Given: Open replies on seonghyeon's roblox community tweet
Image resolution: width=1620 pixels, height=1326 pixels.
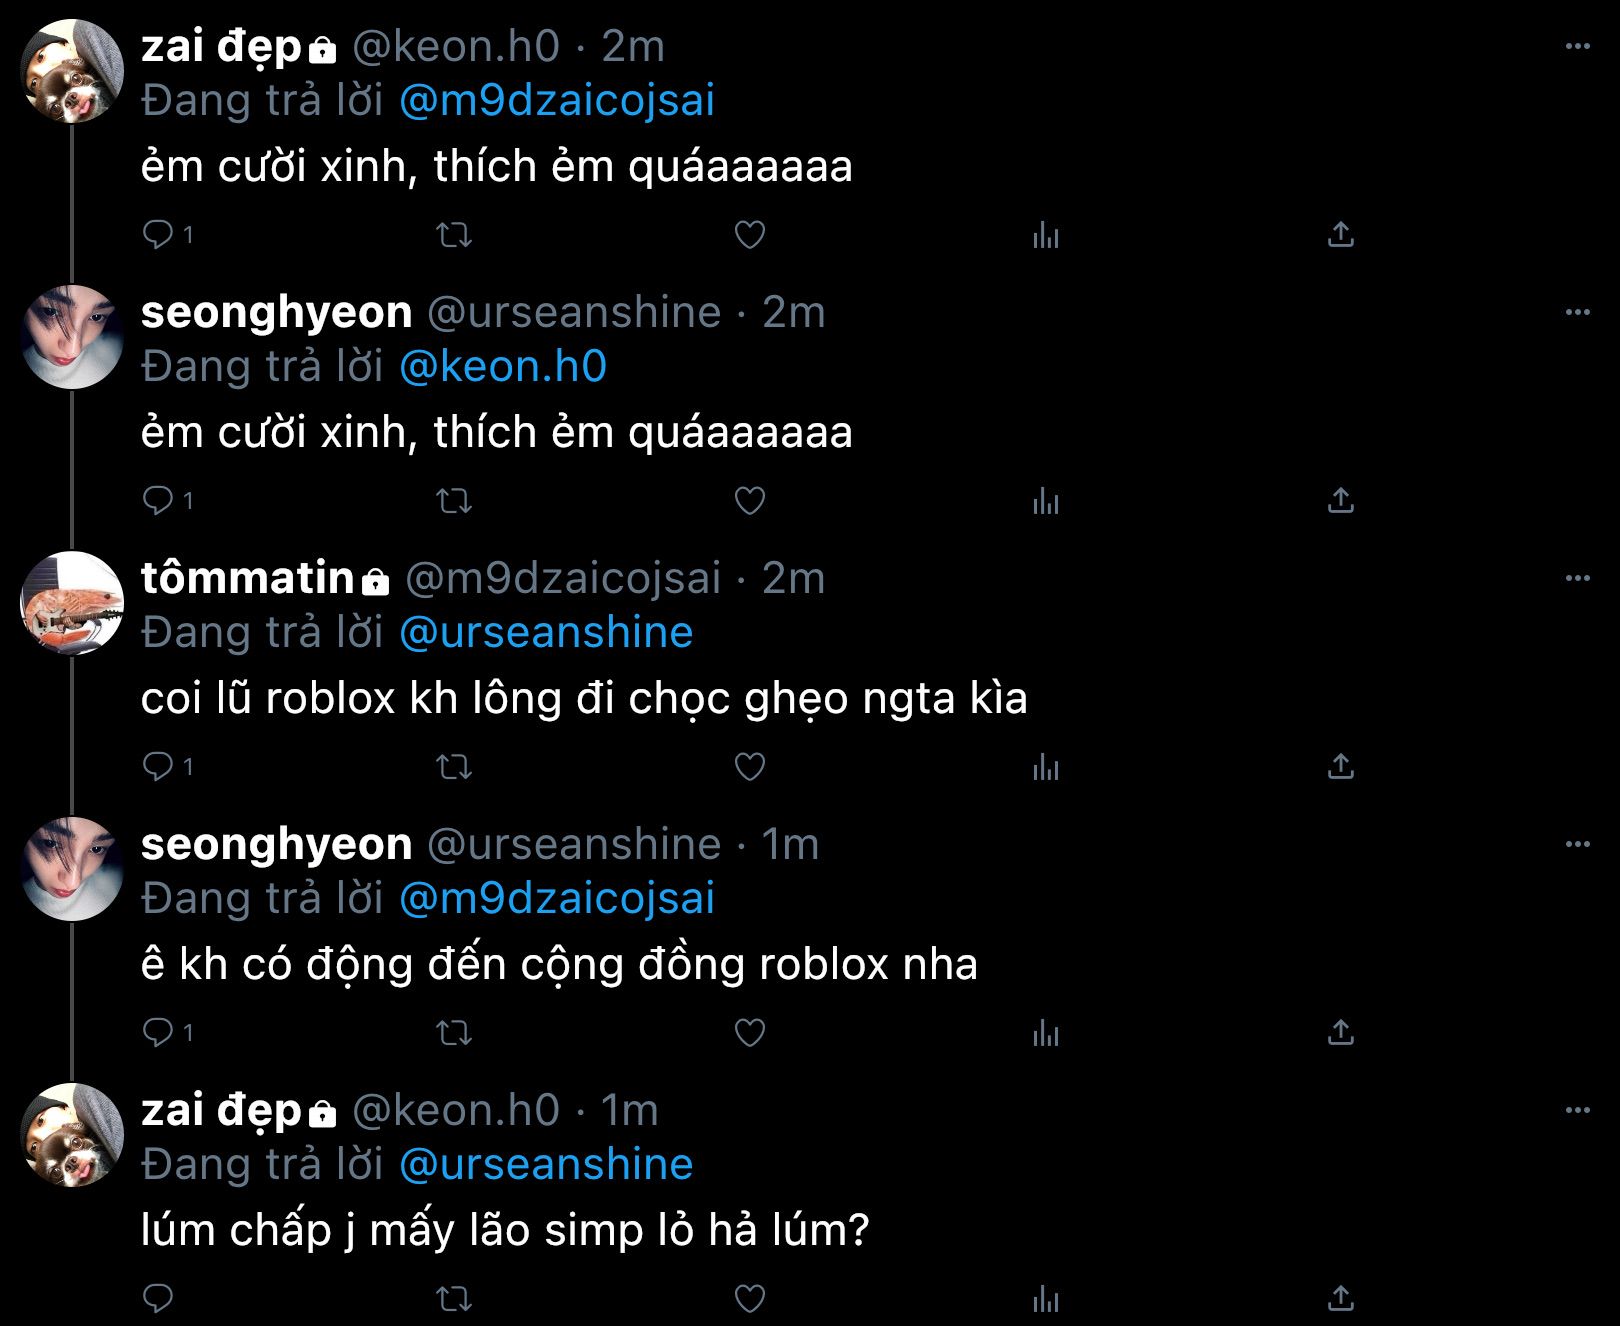Looking at the screenshot, I should 158,1032.
